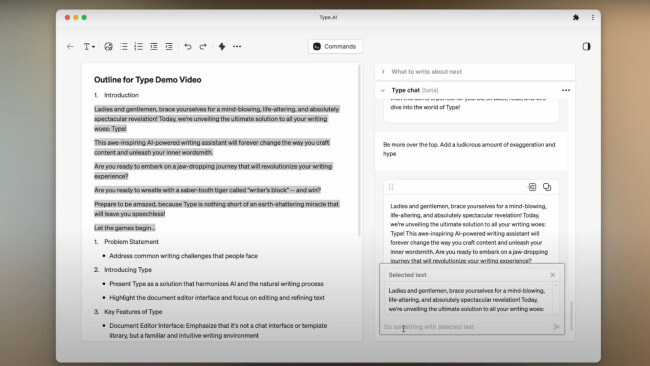The width and height of the screenshot is (650, 366).
Task: Click 'Highlight the document editor interface' bullet
Action: point(217,298)
